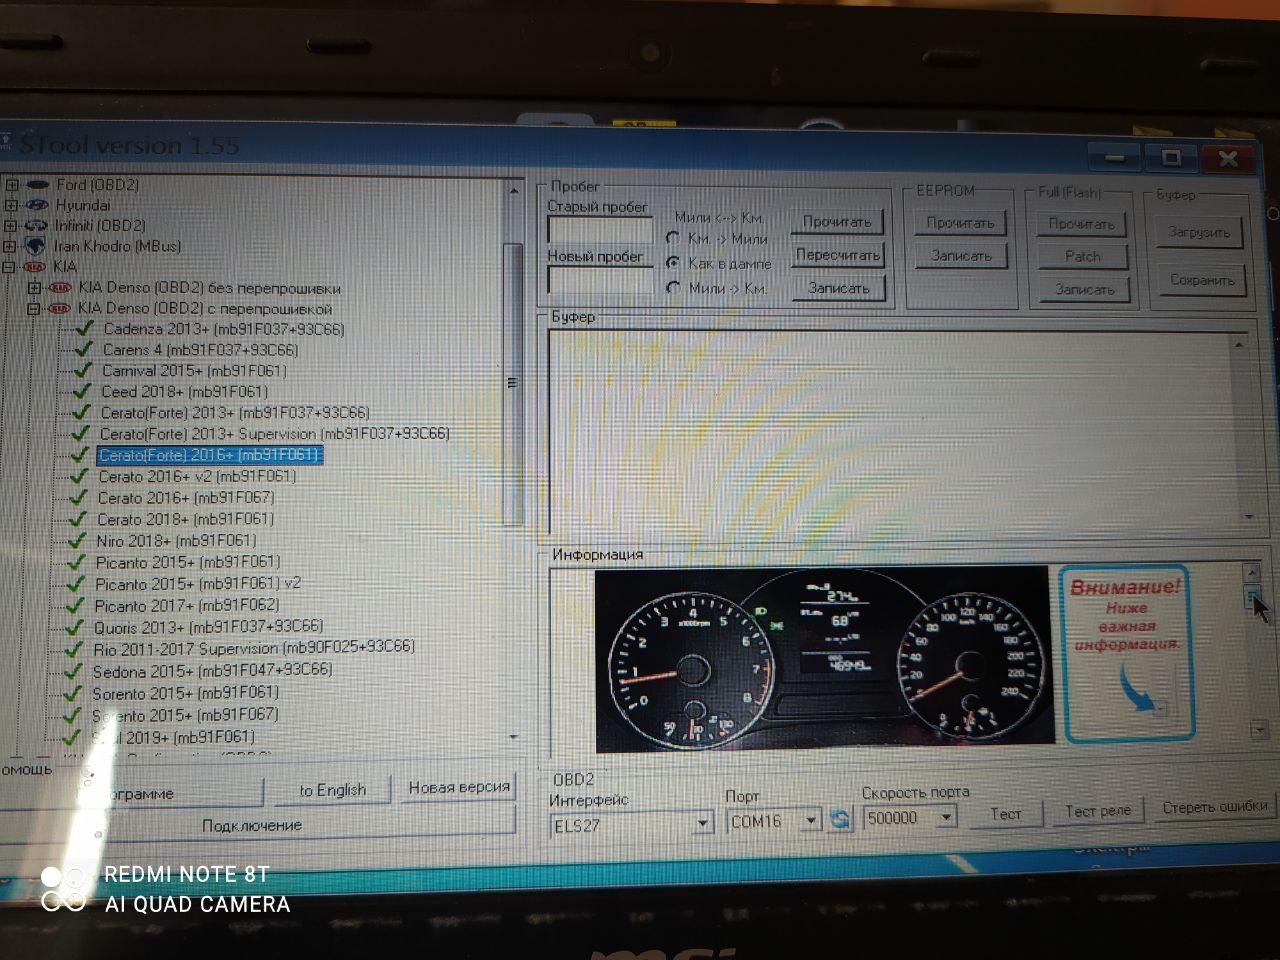Viewport: 1280px width, 960px height.
Task: Expand the Iran Khodro (MBus) node
Action: click(x=11, y=246)
